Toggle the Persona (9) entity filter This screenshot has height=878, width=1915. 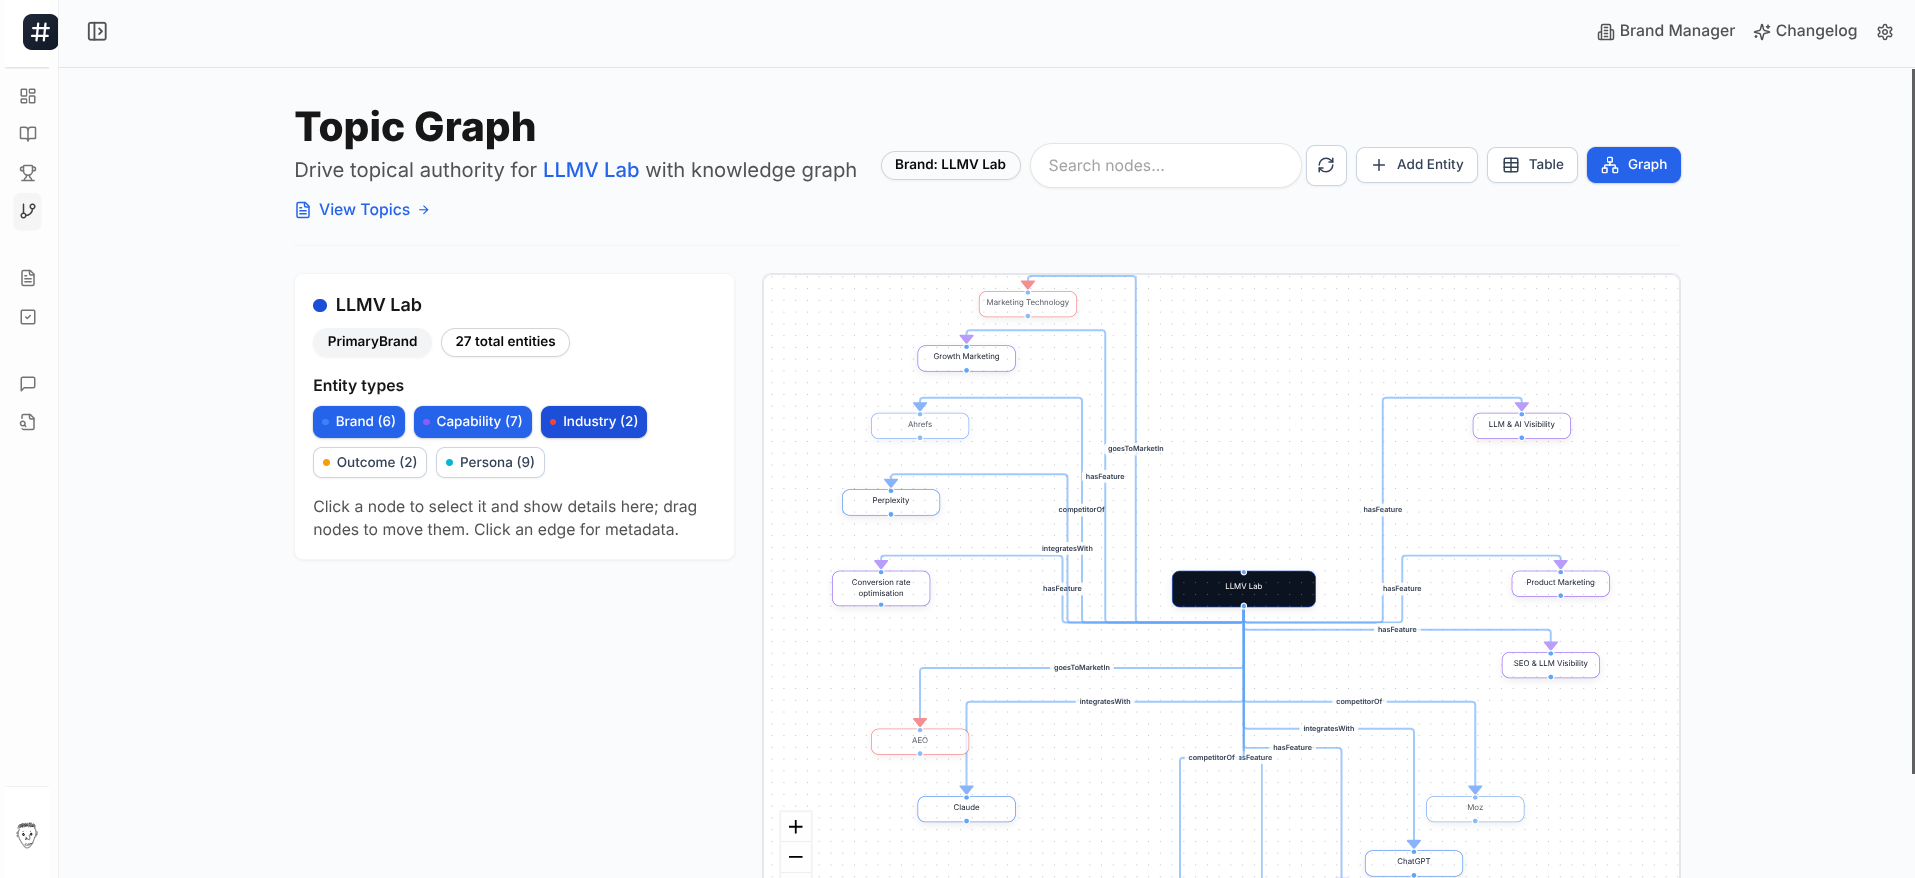[x=490, y=462]
